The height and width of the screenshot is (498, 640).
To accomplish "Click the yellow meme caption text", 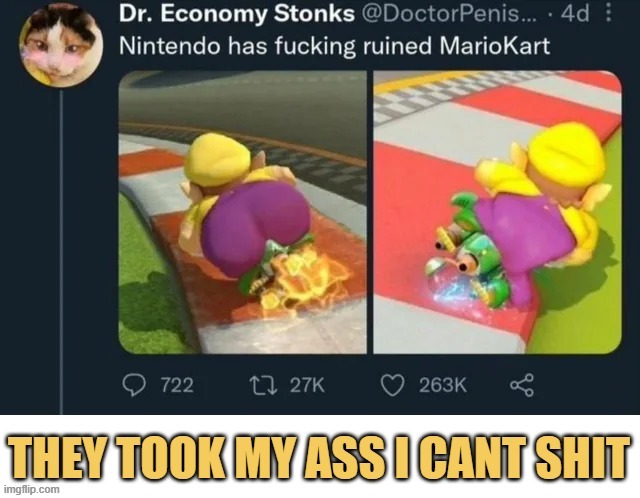I will tap(320, 454).
